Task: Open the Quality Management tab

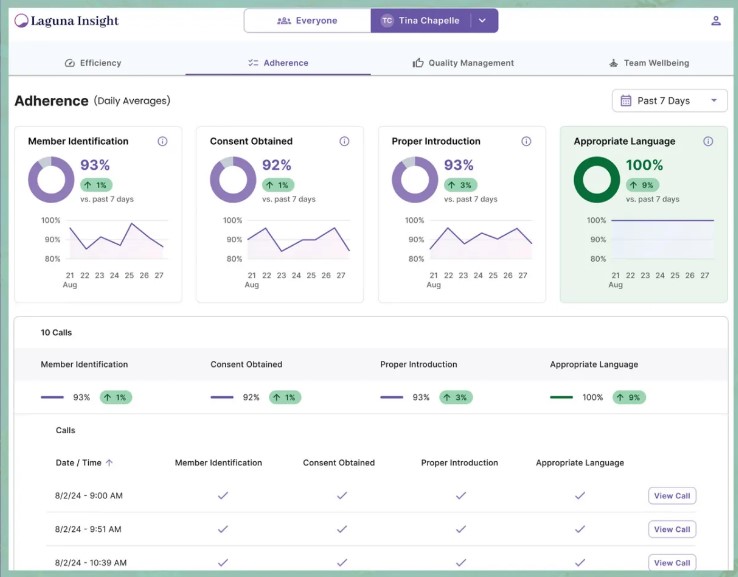Action: pos(463,63)
